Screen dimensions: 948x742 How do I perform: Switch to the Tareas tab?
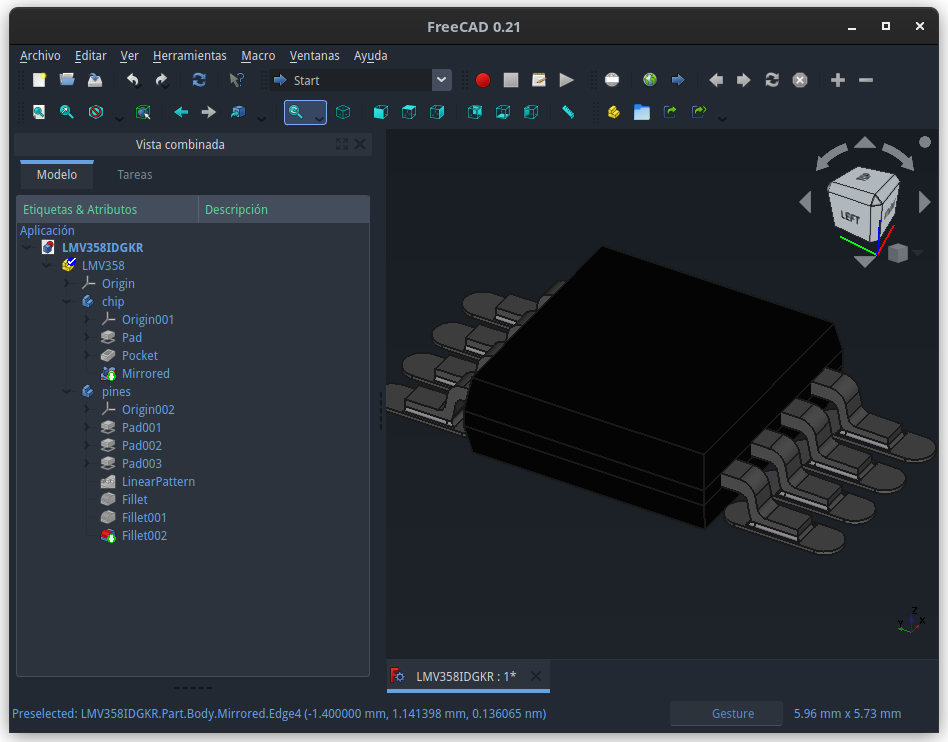(134, 175)
